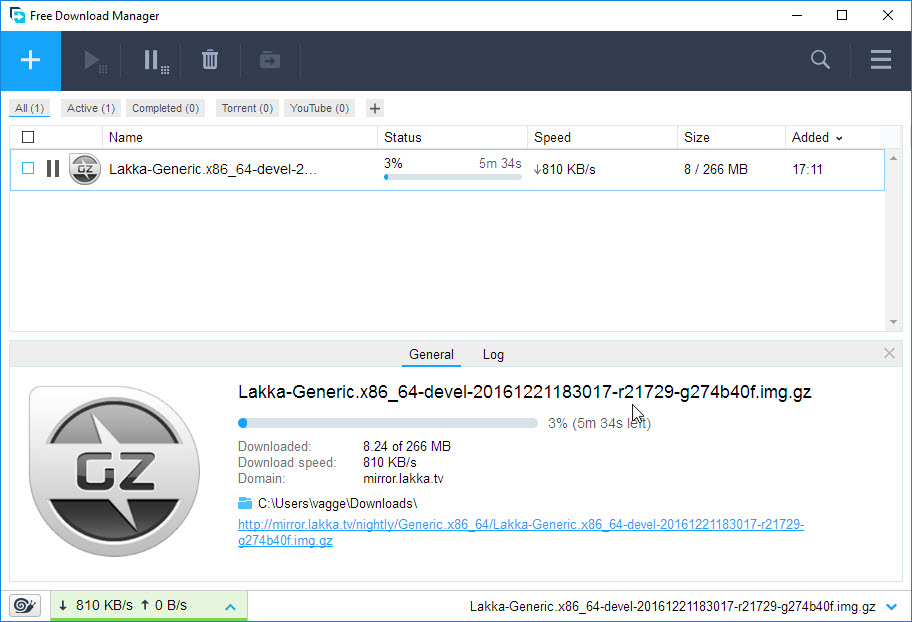
Task: Sort list by Name column
Action: point(126,137)
